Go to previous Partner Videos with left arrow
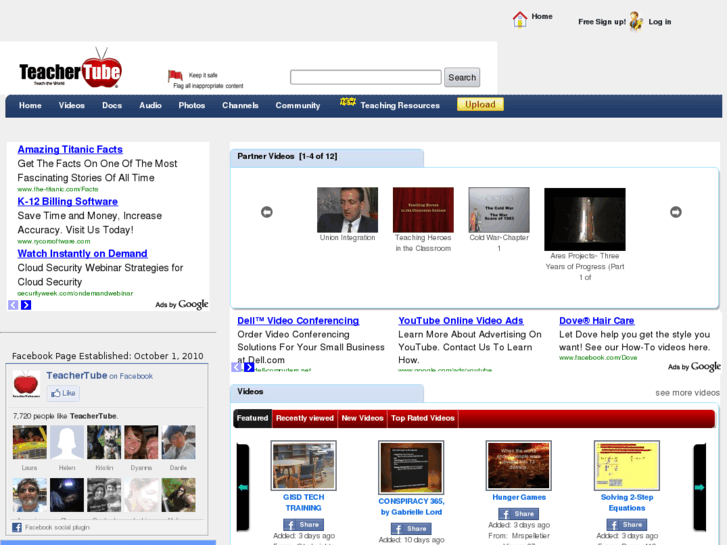 tap(267, 212)
